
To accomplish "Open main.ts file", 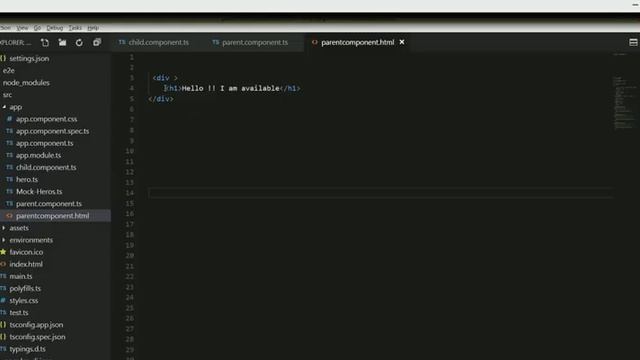I will (x=21, y=276).
